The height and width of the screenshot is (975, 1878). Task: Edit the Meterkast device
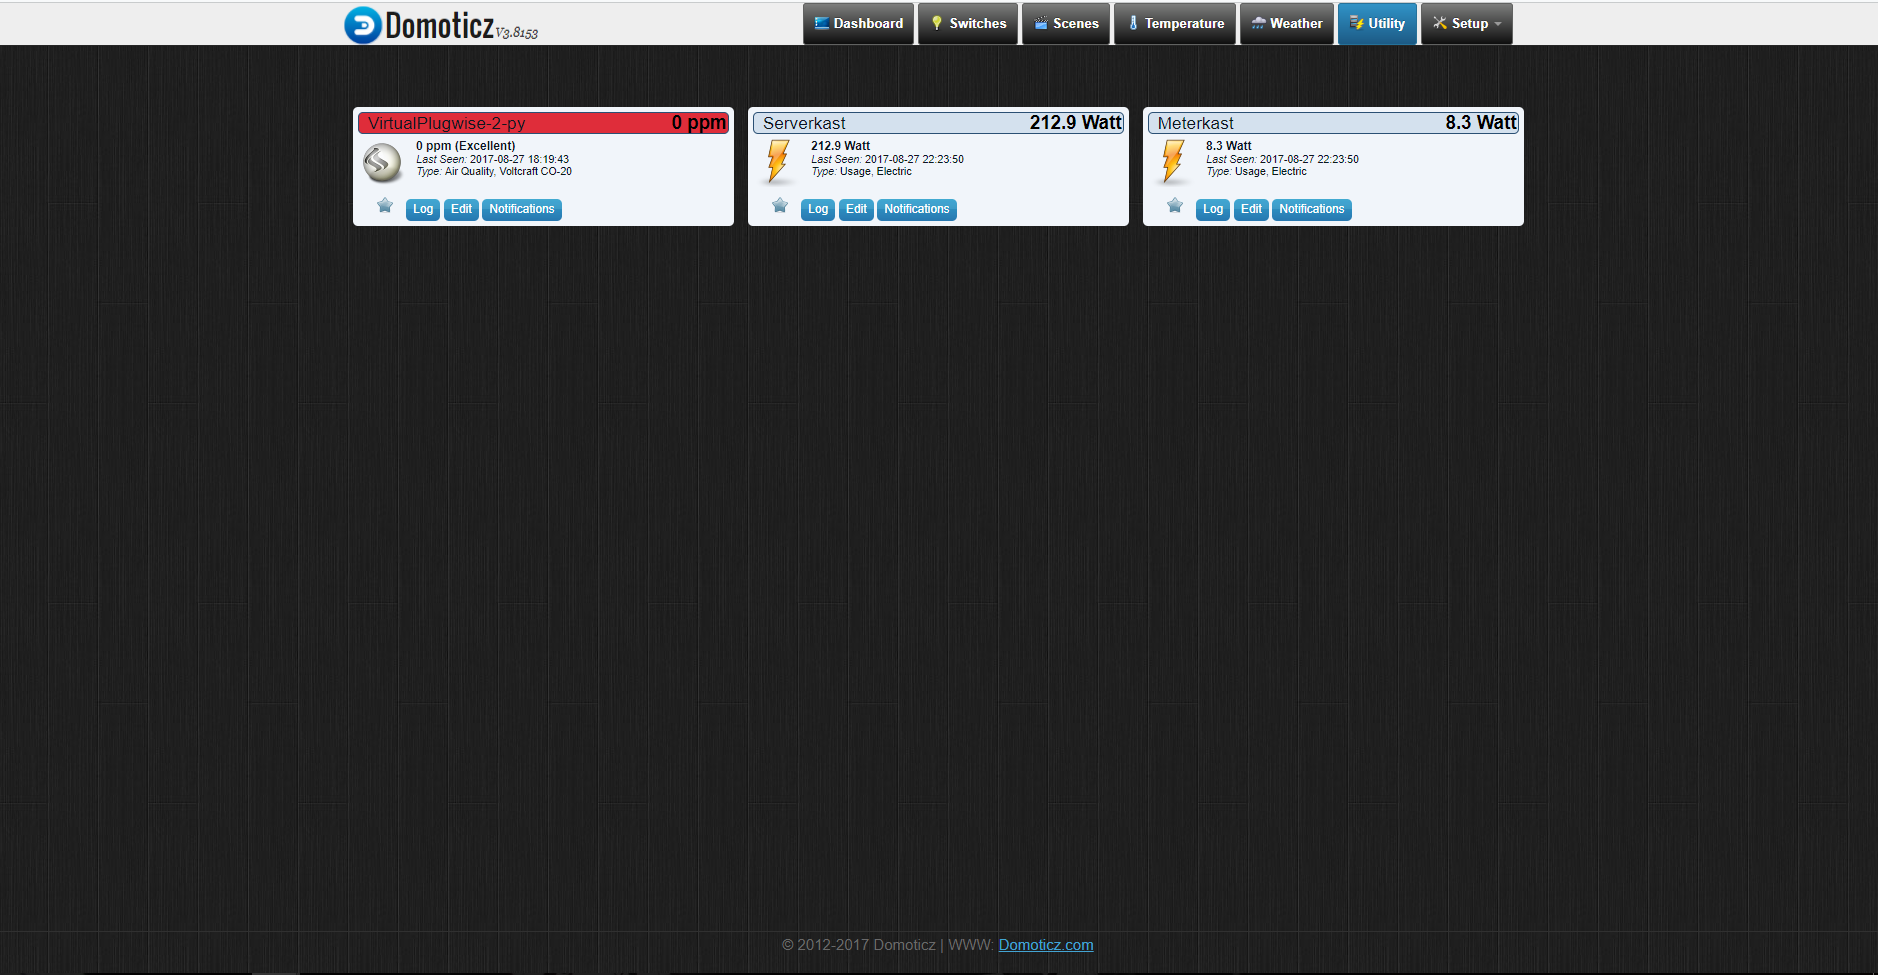[1251, 209]
